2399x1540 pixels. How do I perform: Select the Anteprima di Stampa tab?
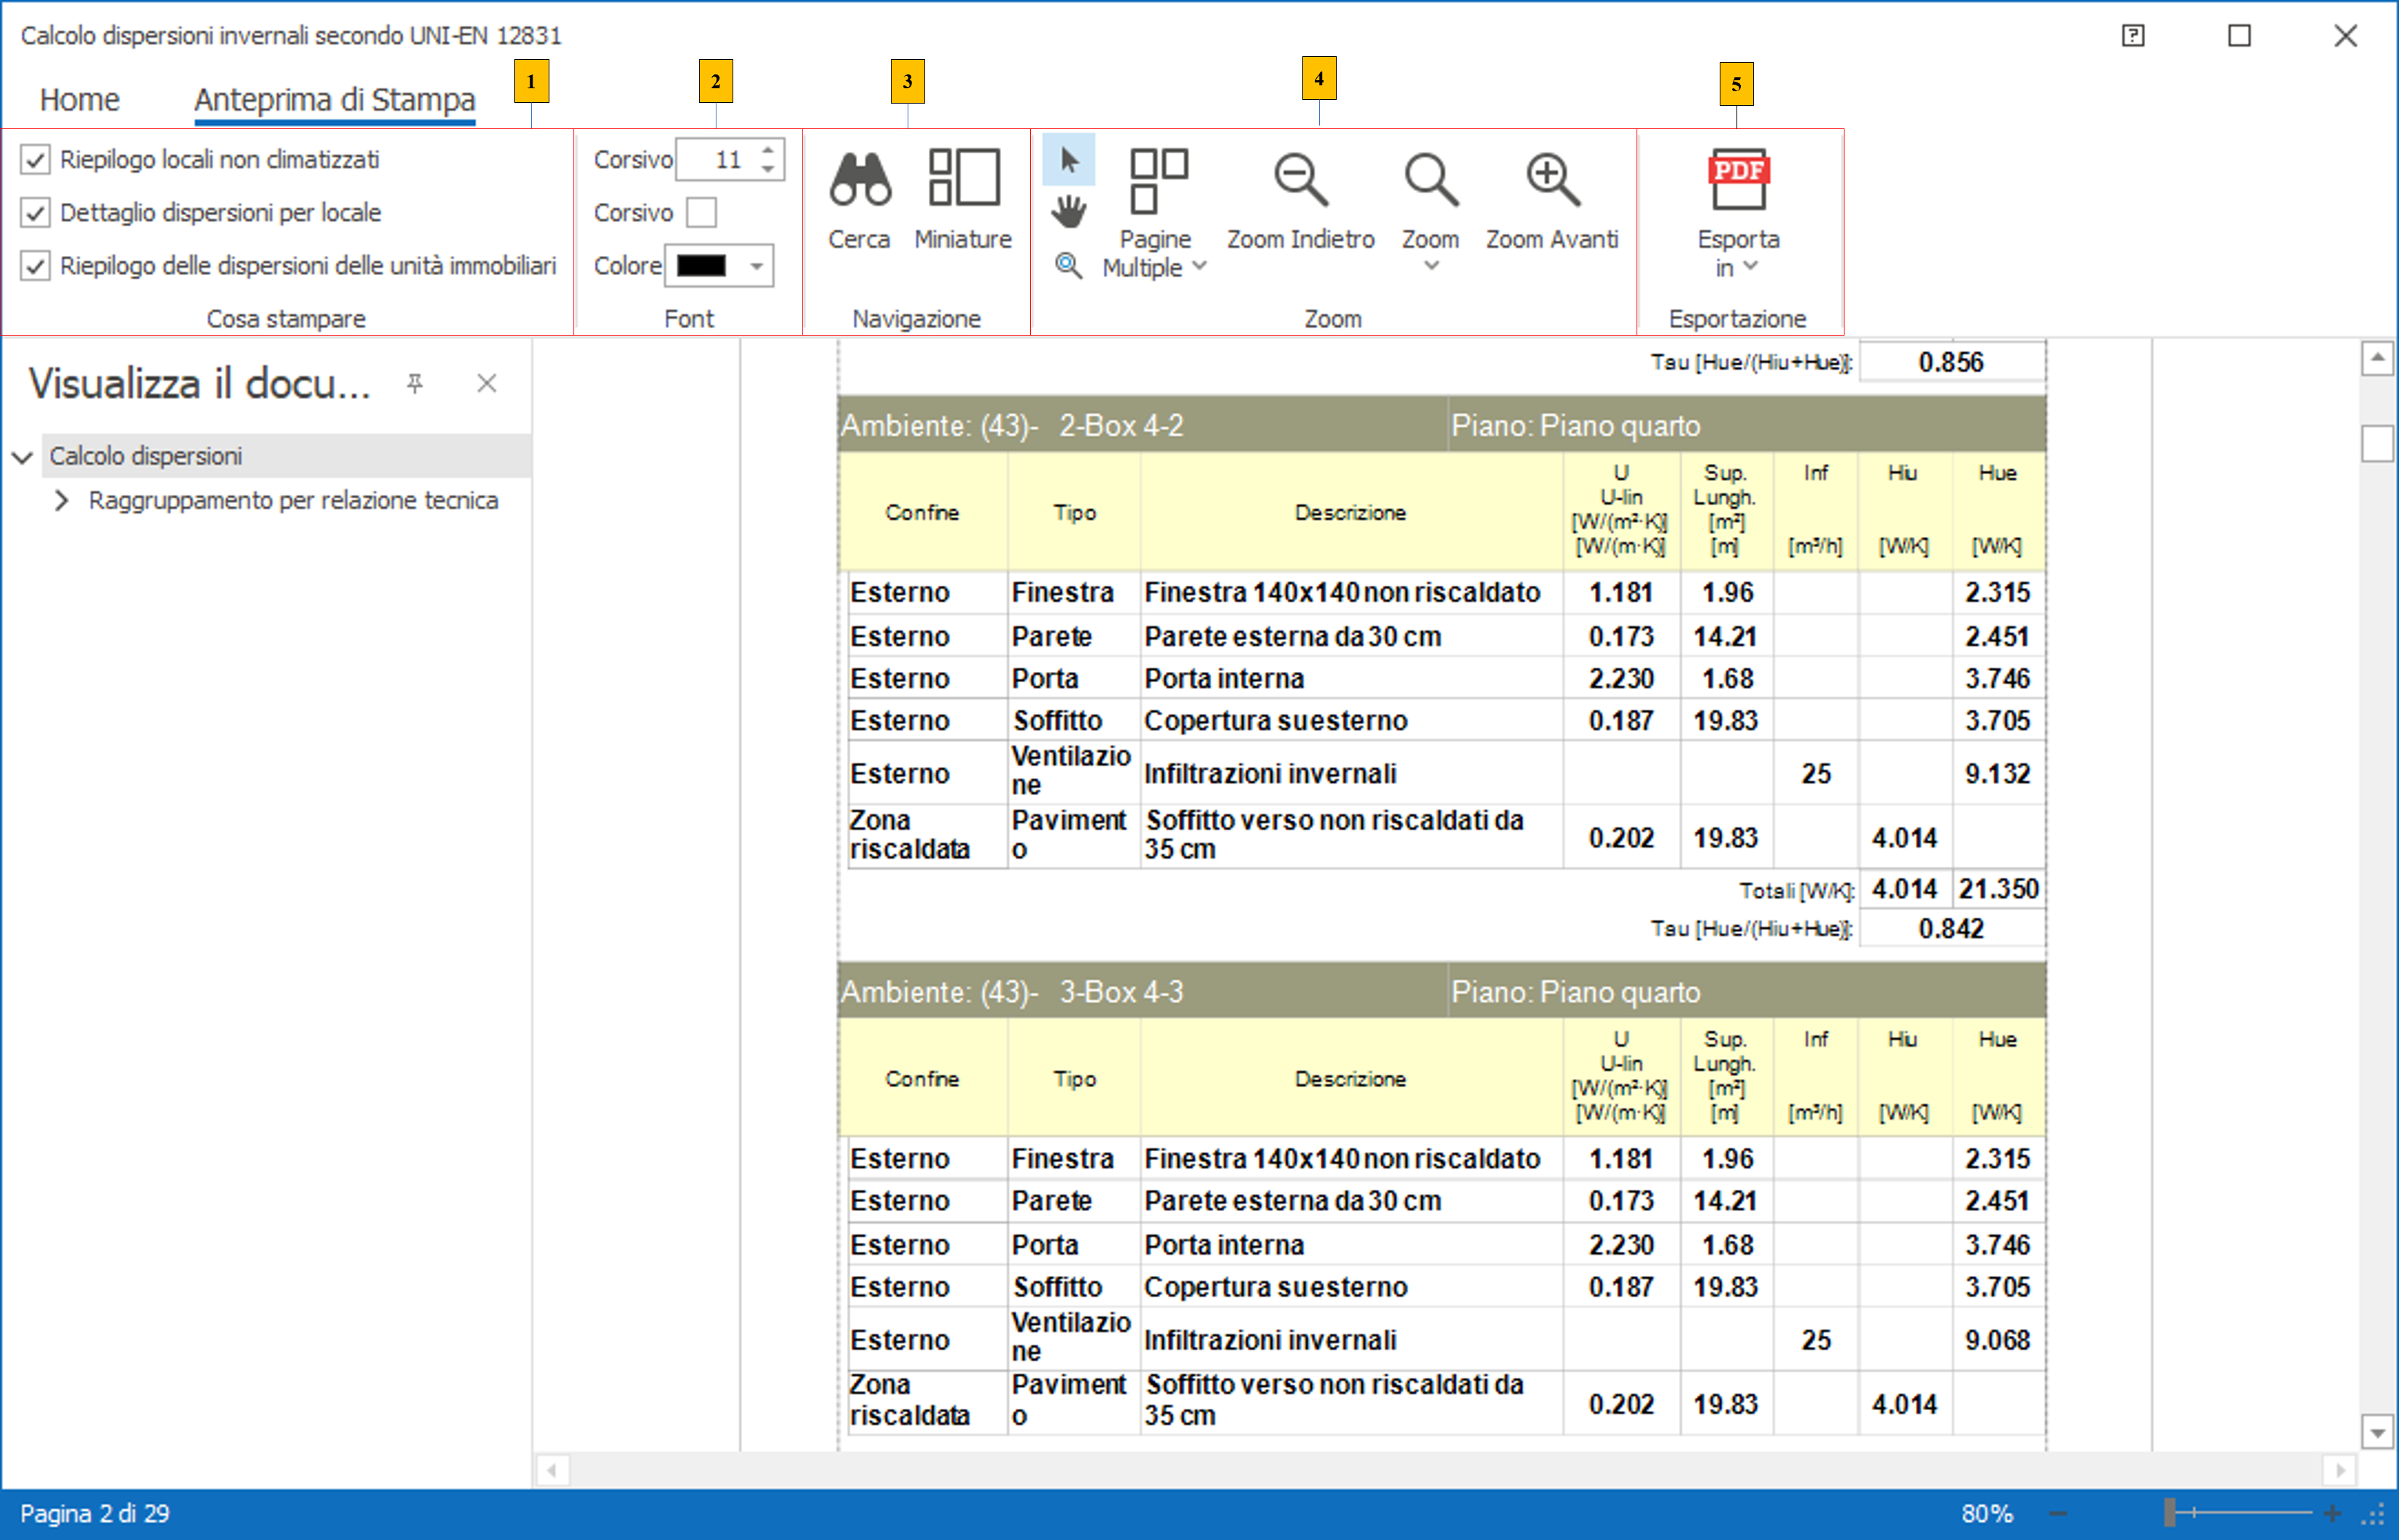334,99
